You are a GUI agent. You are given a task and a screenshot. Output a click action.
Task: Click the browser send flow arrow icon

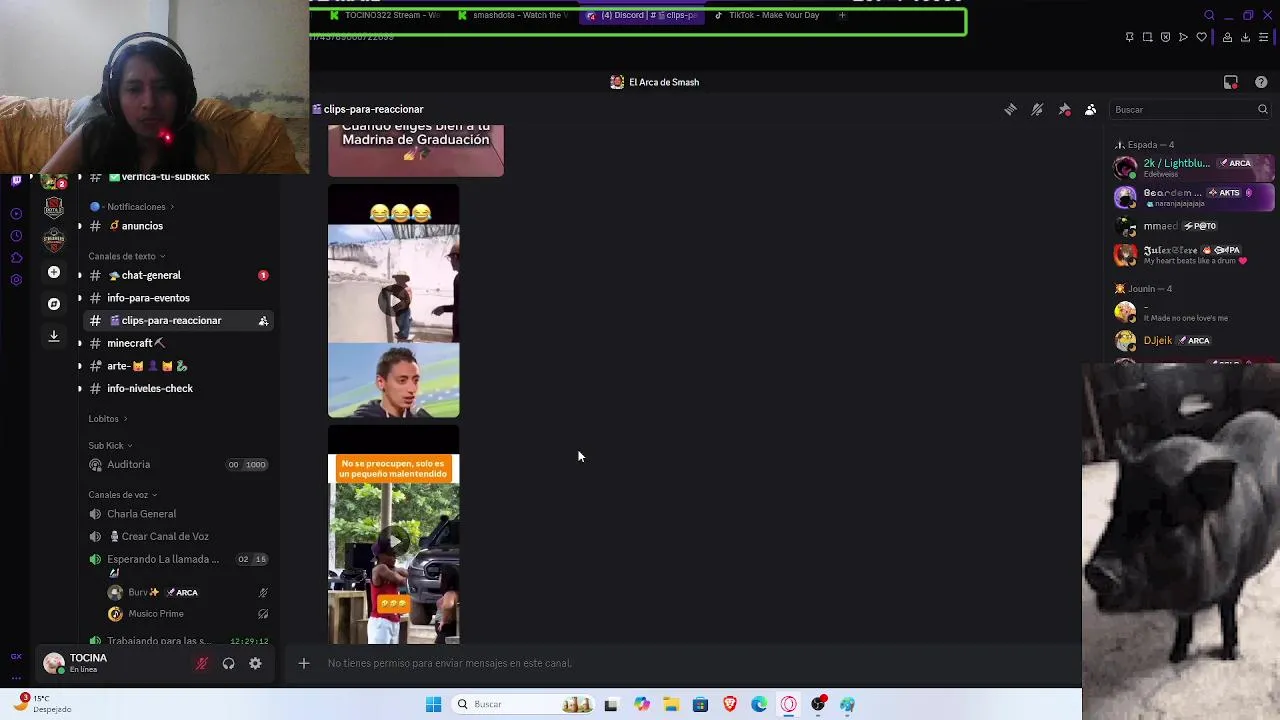1183,37
